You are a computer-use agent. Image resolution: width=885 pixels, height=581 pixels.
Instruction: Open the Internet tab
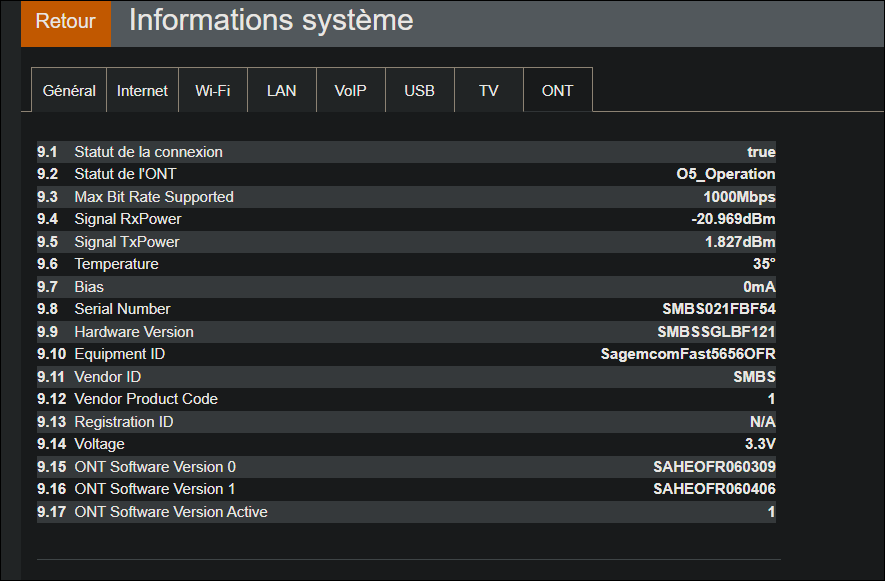coord(142,90)
